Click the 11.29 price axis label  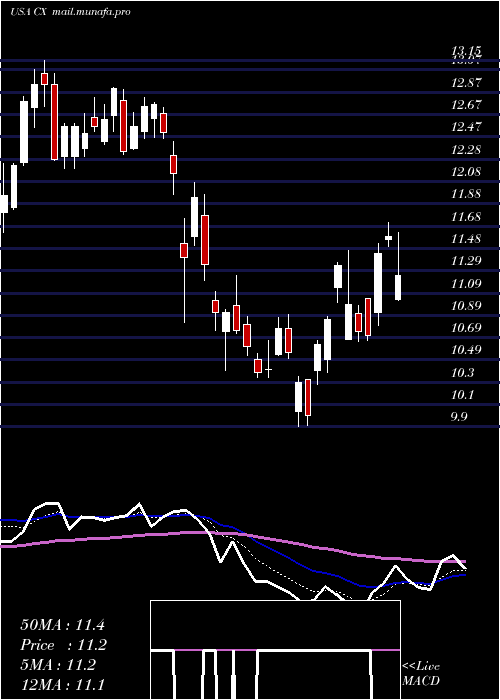(467, 261)
